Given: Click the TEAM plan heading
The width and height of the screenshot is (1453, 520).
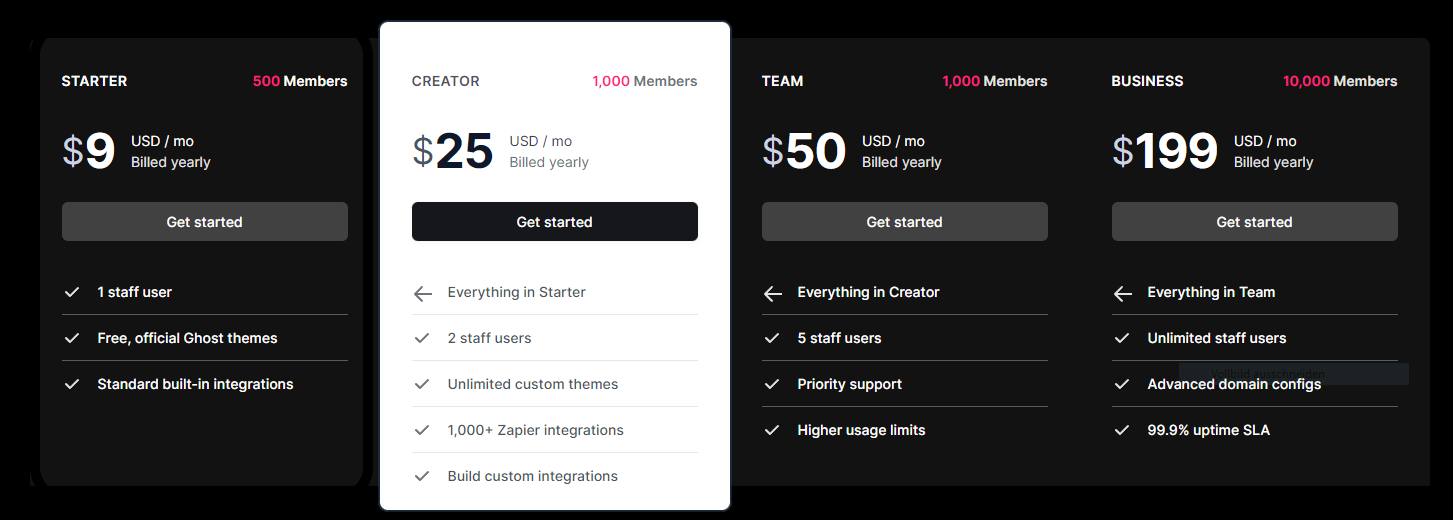Looking at the screenshot, I should [x=782, y=81].
